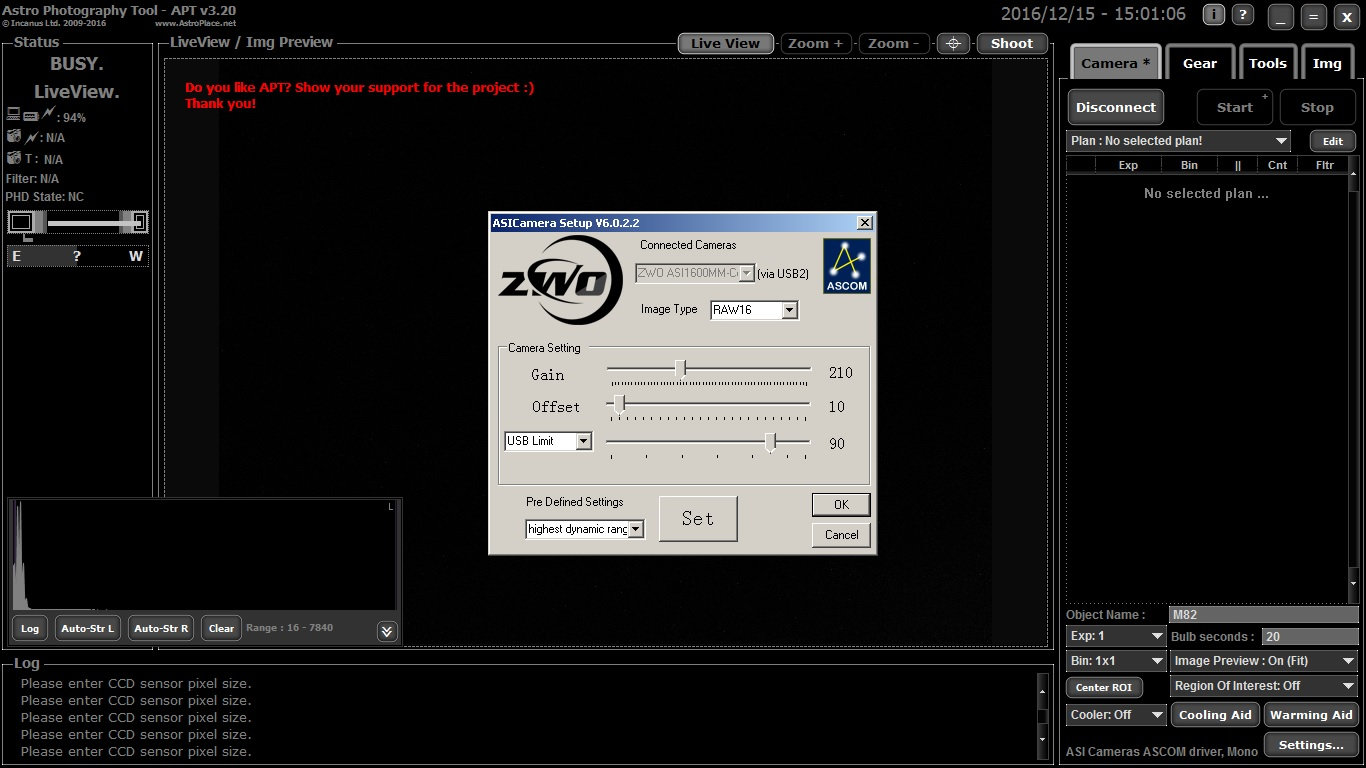Open Bin: 1x1 dropdown
The image size is (1366, 768).
[1116, 661]
